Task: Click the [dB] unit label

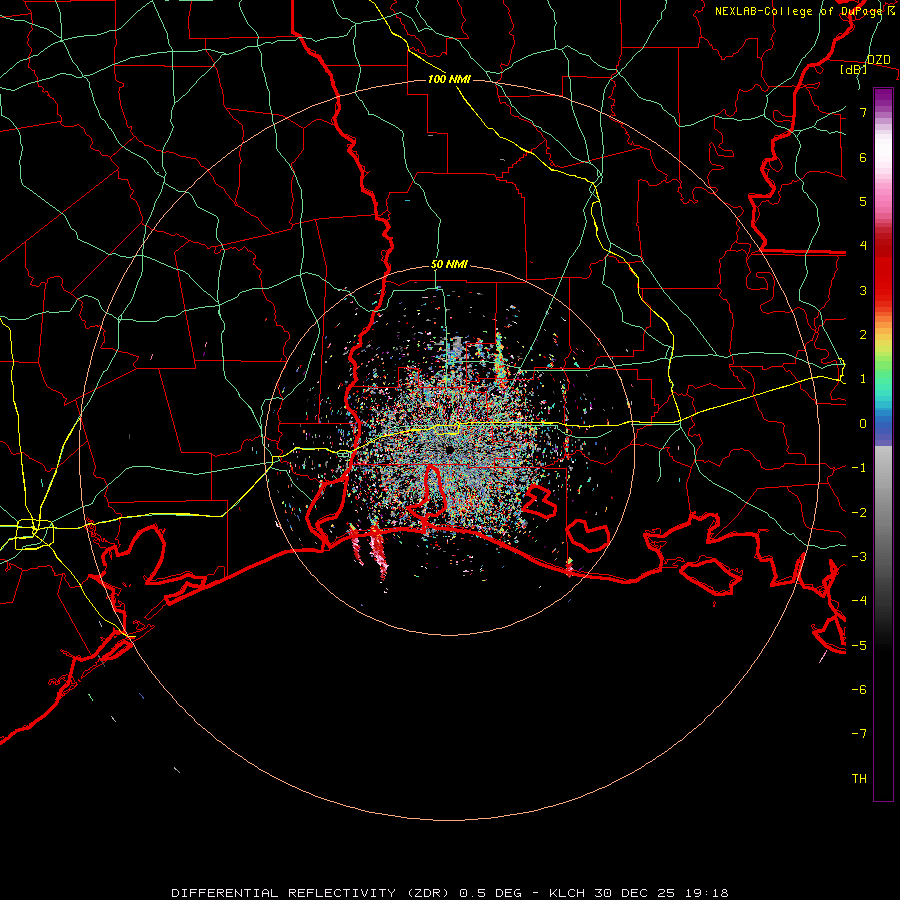Action: click(854, 69)
